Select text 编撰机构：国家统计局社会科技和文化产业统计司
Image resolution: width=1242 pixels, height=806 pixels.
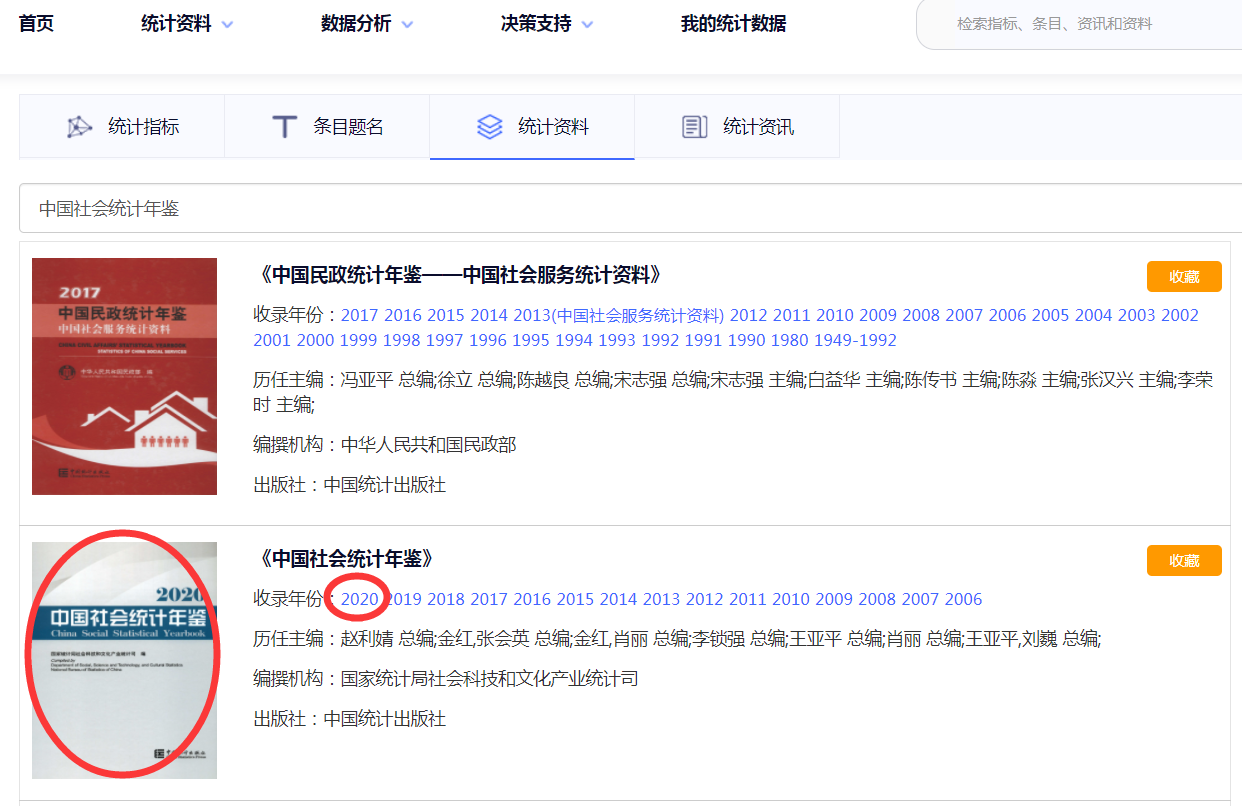[x=446, y=679]
